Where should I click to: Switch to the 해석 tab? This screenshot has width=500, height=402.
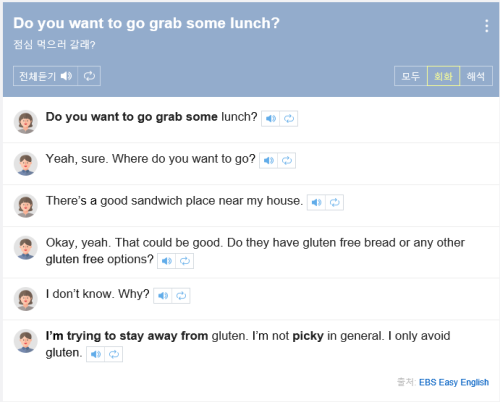[x=476, y=76]
